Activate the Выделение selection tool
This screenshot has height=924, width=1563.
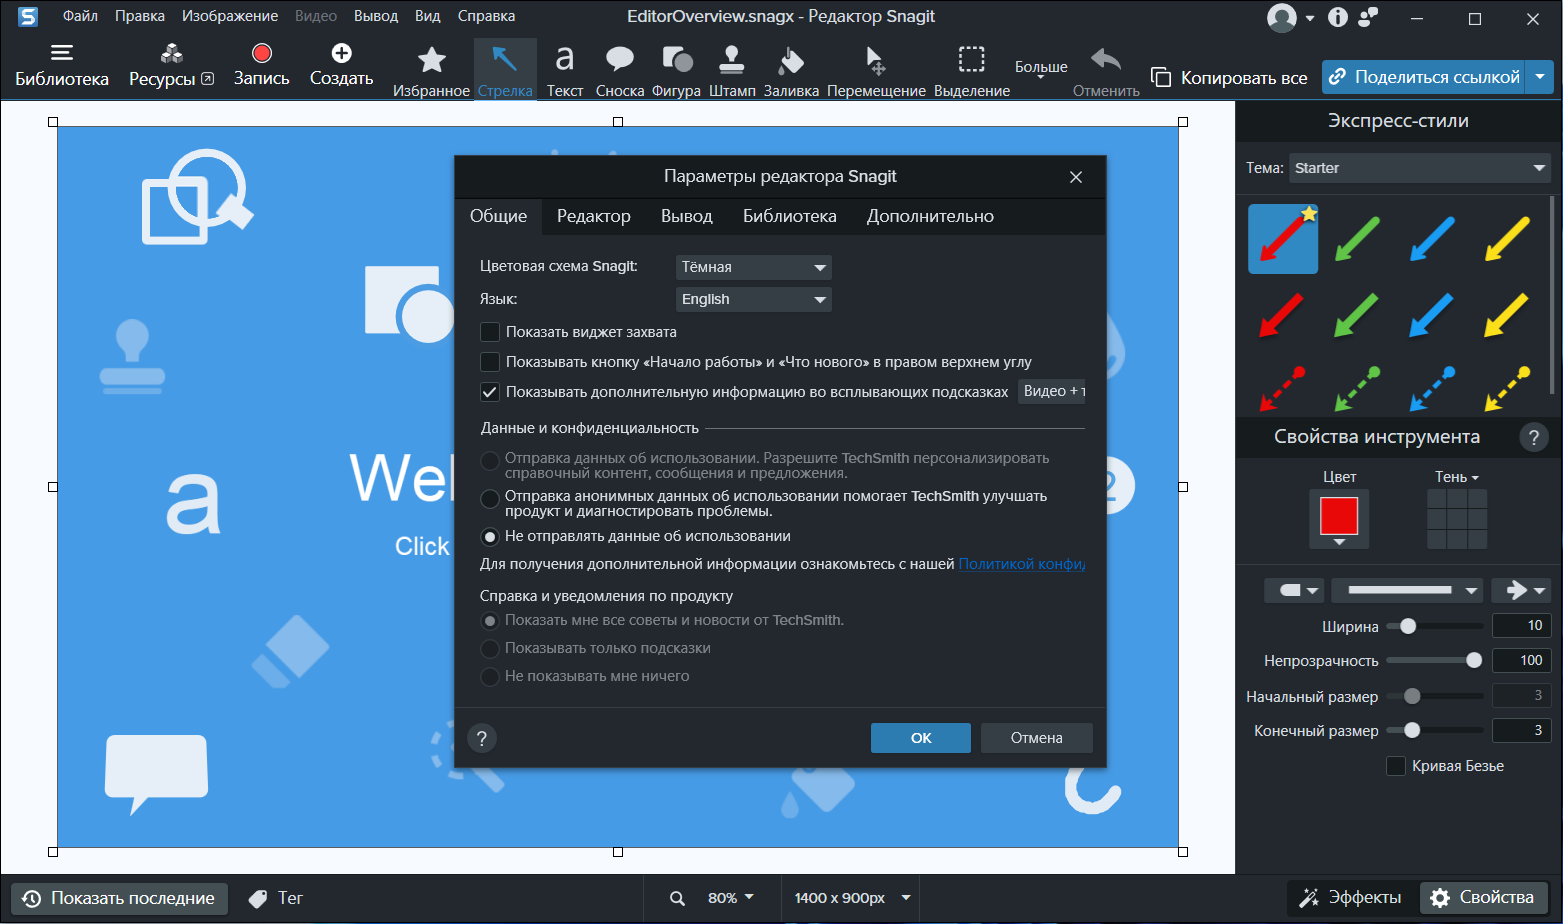tap(972, 70)
